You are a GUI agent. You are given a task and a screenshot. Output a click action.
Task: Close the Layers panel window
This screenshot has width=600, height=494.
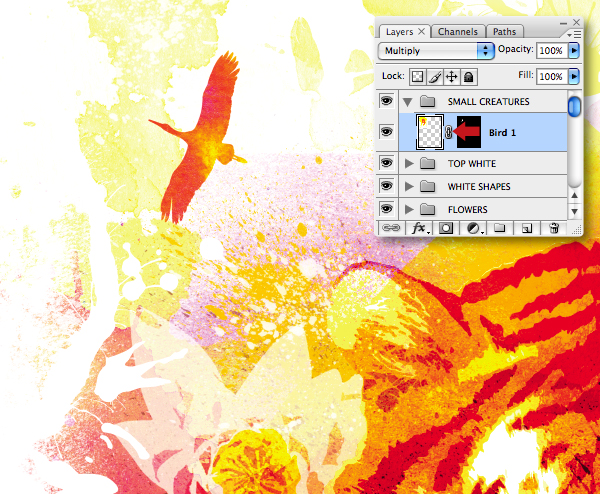pos(576,22)
